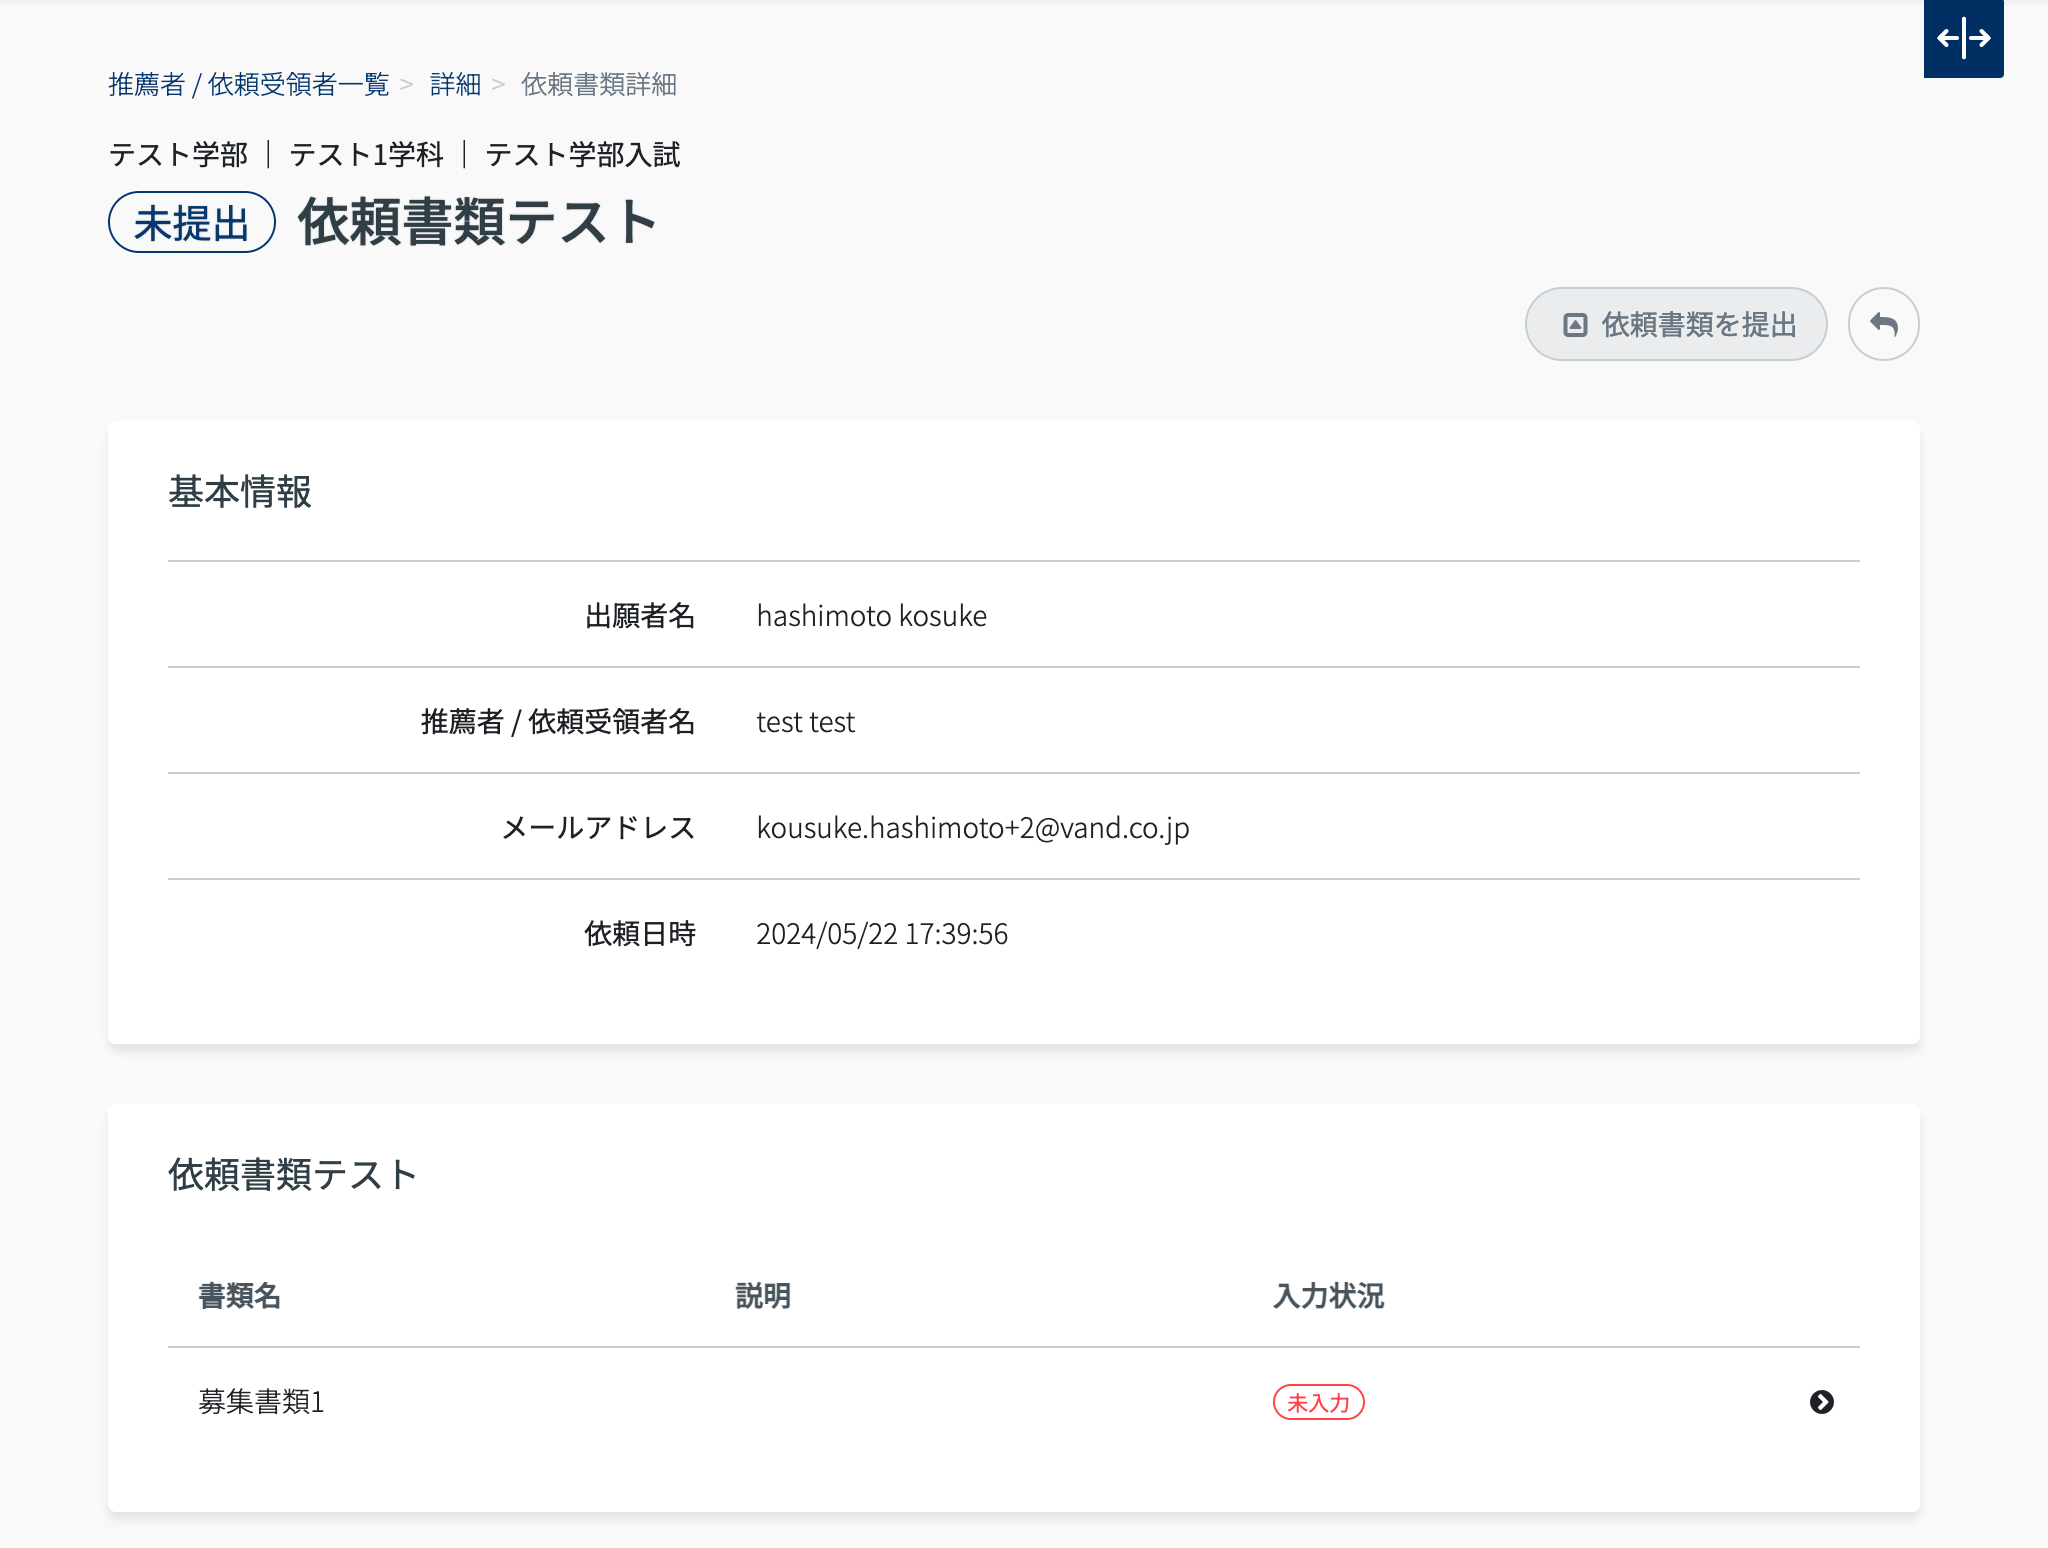Go to 詳細 breadcrumb link
The height and width of the screenshot is (1548, 2048).
pos(455,85)
